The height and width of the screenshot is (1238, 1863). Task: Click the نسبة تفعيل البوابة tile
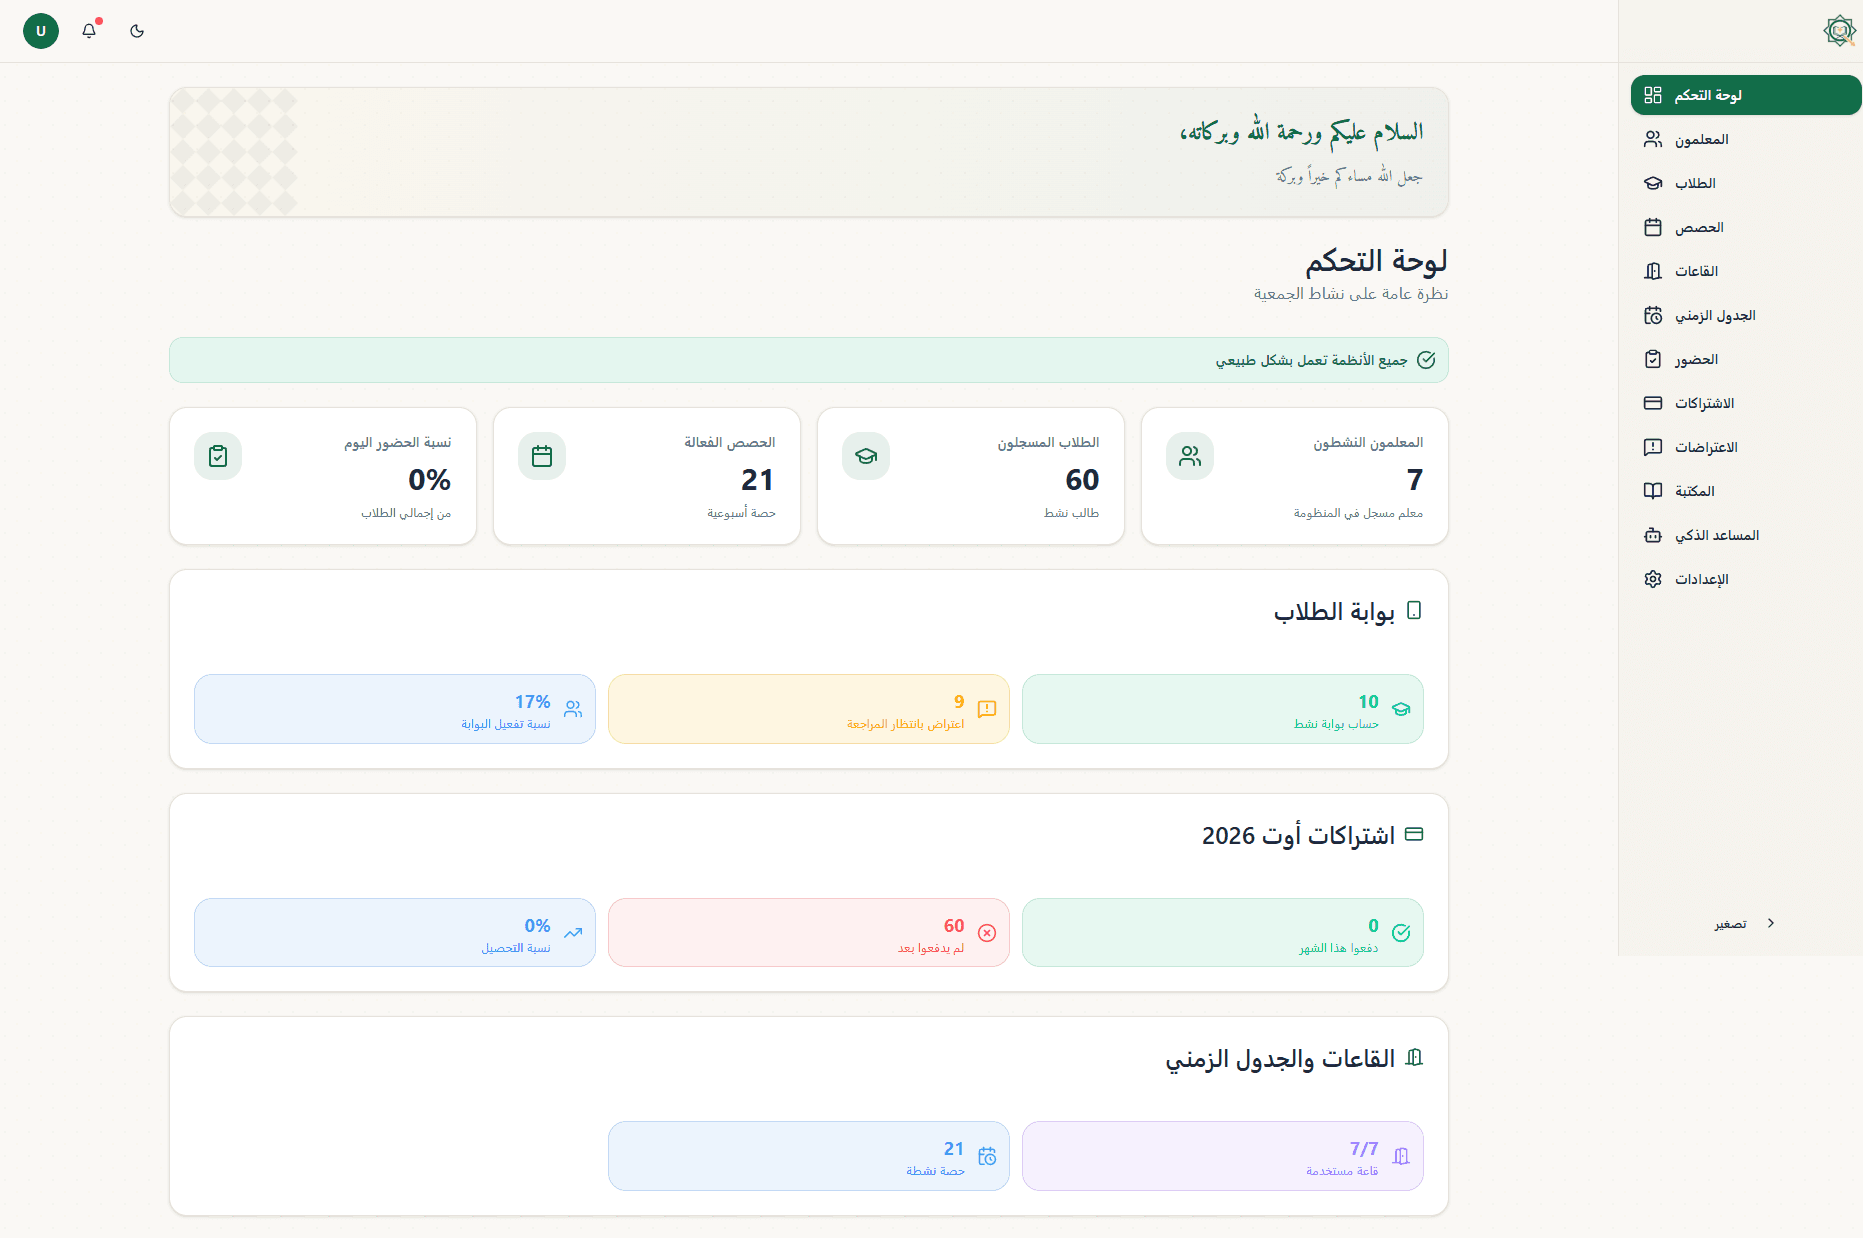point(395,709)
